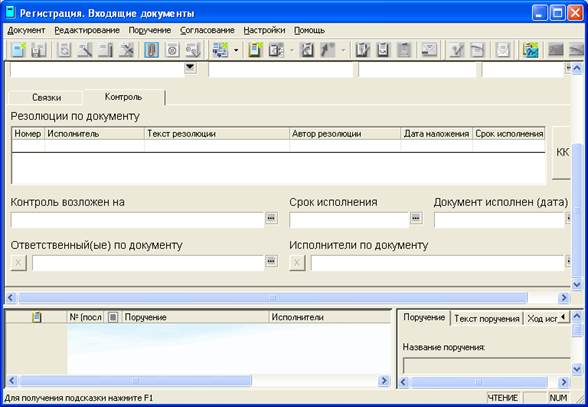
Task: Open the Помощь menu
Action: coord(309,30)
